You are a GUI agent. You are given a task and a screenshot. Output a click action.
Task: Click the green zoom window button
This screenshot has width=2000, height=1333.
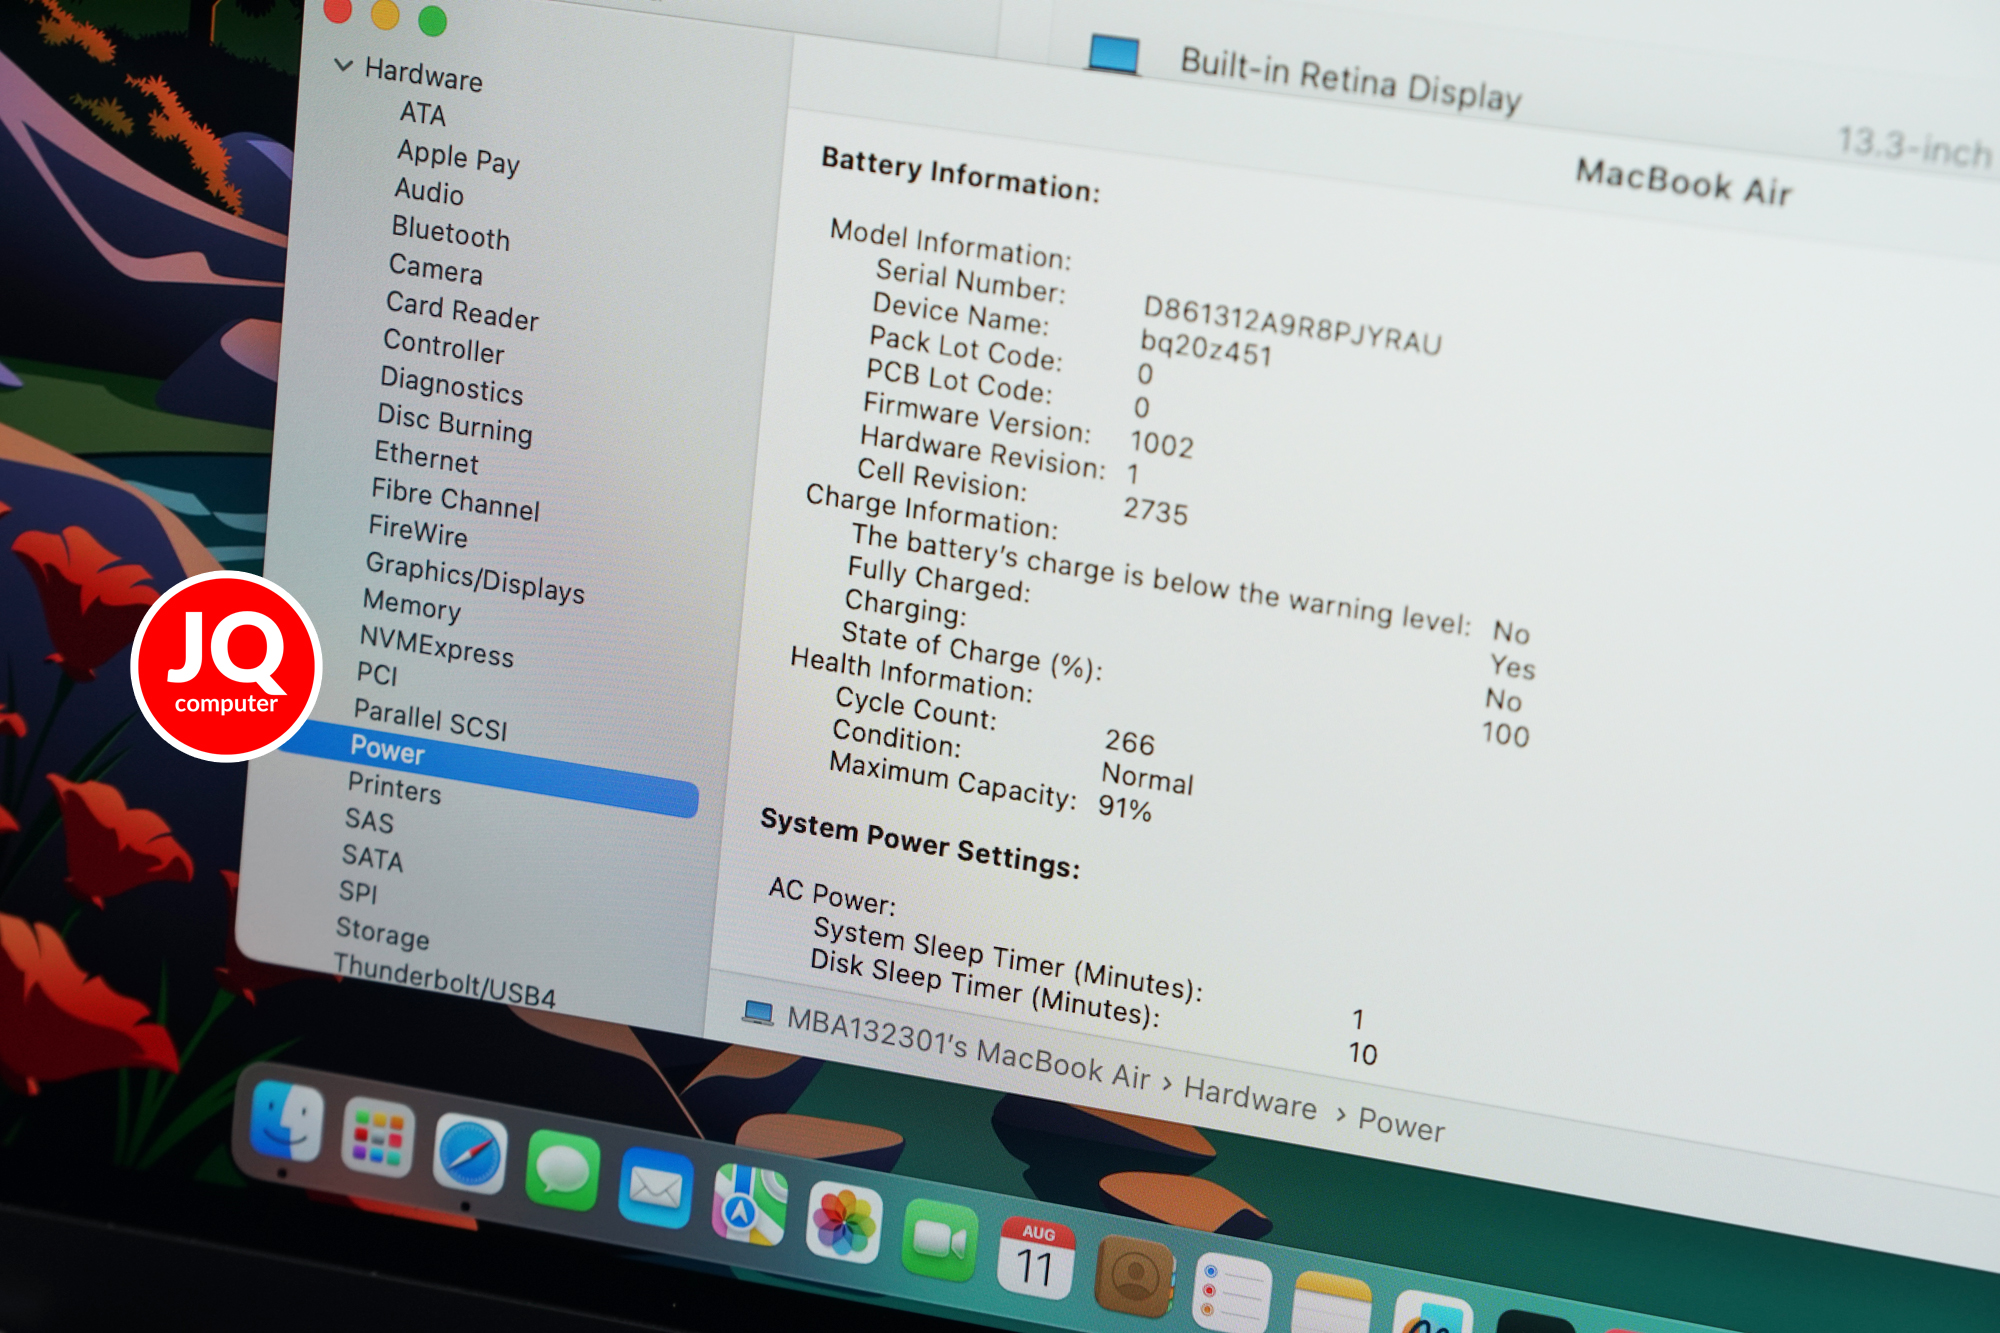point(432,21)
